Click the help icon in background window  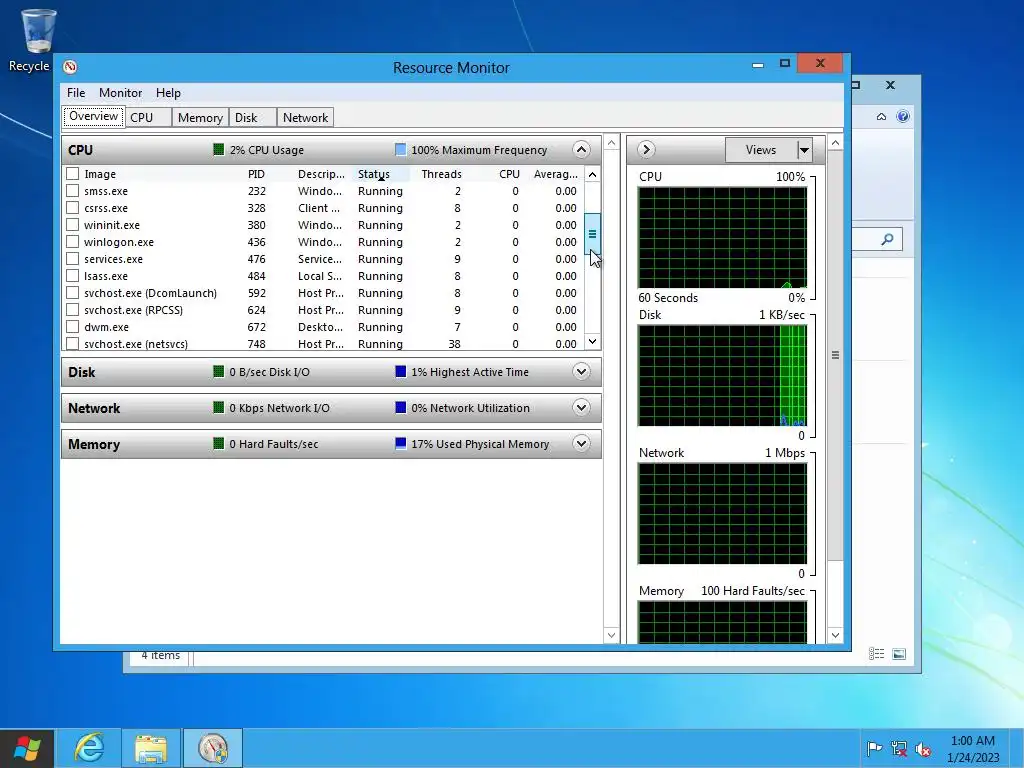coord(903,116)
